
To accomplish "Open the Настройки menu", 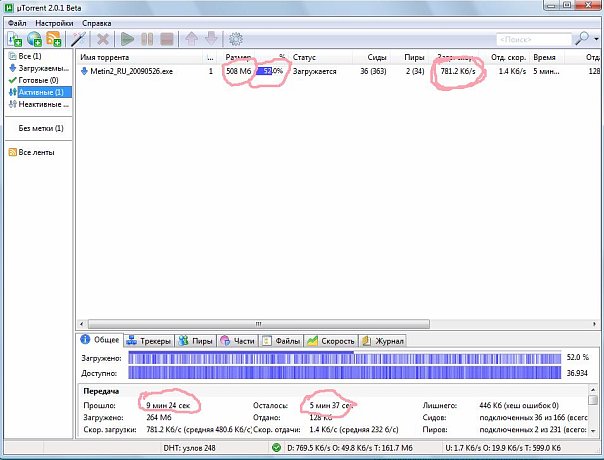I will pyautogui.click(x=53, y=21).
